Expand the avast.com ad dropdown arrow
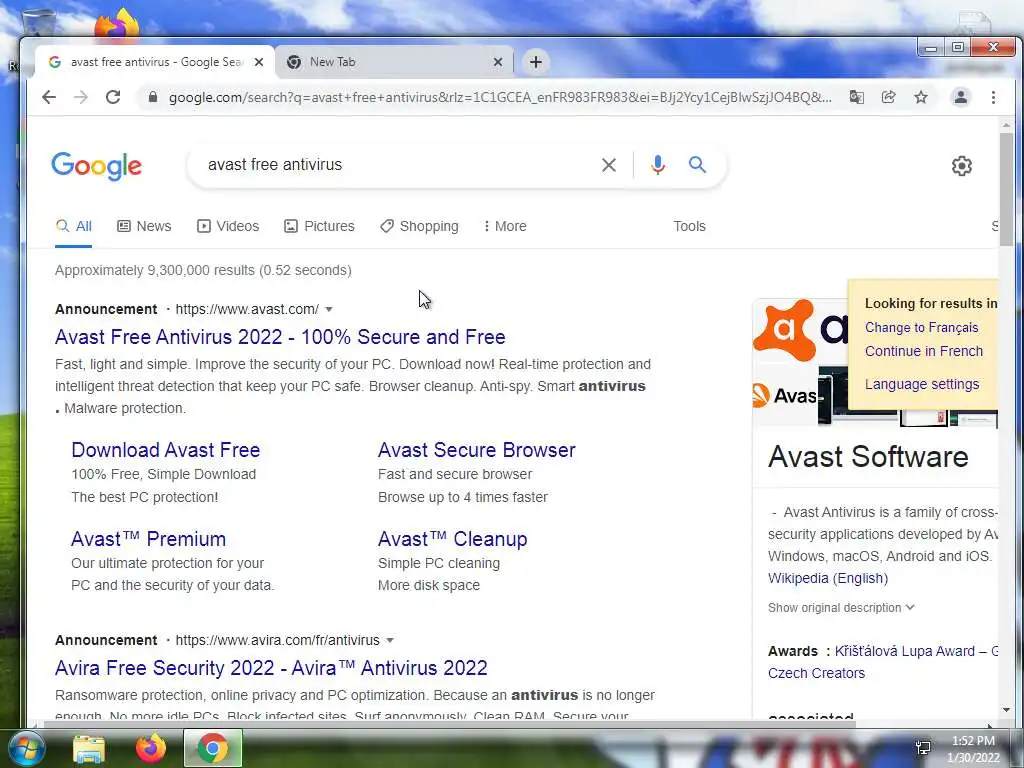Viewport: 1024px width, 768px height. [x=329, y=310]
